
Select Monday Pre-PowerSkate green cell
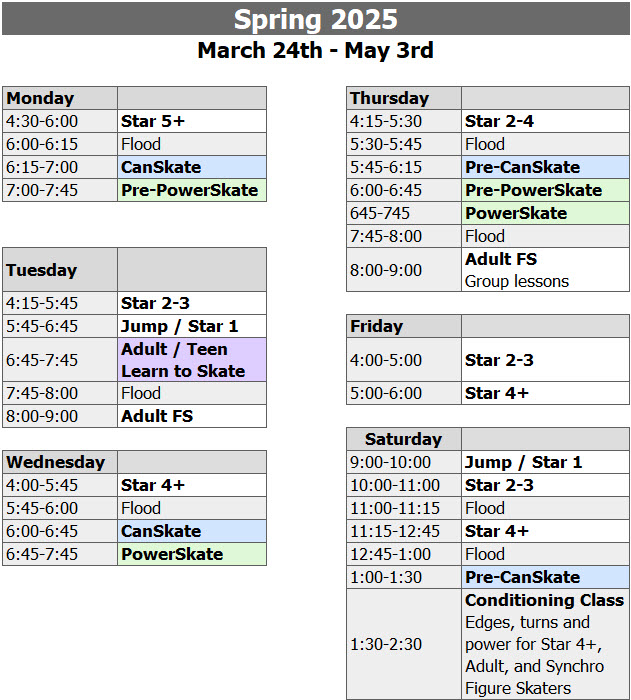192,190
